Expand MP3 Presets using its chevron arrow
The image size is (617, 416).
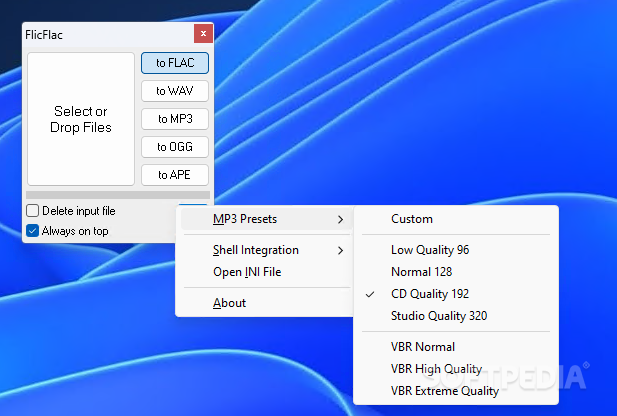pyautogui.click(x=340, y=220)
